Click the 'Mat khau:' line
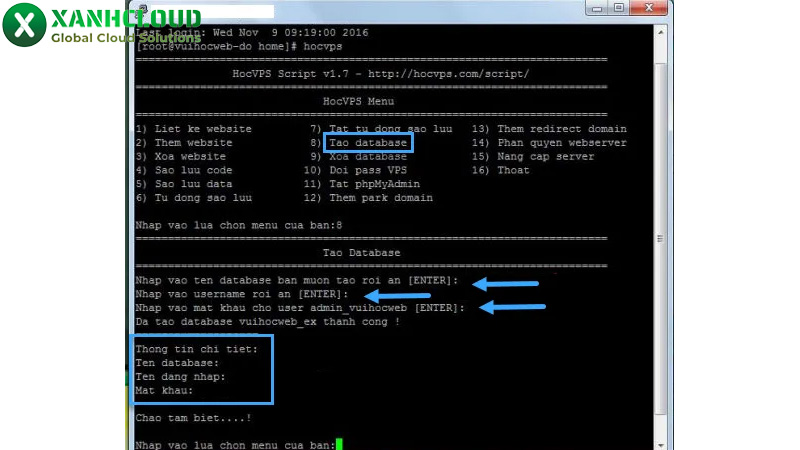This screenshot has width=800, height=450. point(164,391)
